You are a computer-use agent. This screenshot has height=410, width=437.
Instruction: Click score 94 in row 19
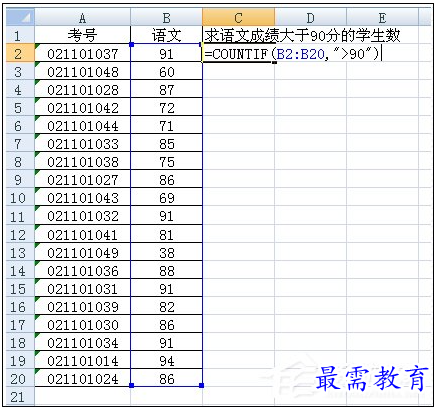click(166, 360)
